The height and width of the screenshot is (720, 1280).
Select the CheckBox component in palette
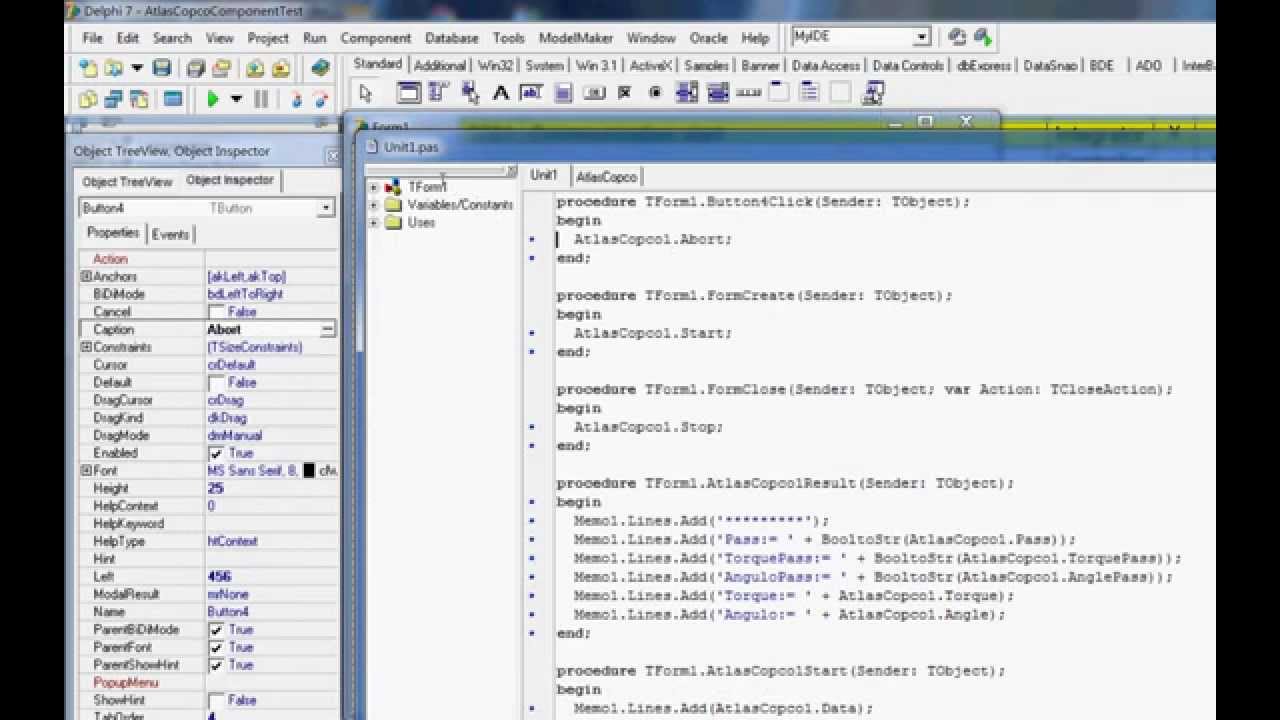pyautogui.click(x=625, y=93)
